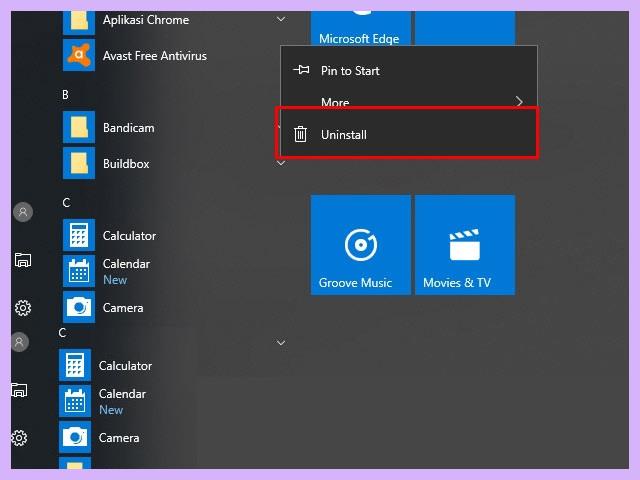The image size is (640, 480).
Task: Choose Pin to Start from context menu
Action: click(409, 71)
